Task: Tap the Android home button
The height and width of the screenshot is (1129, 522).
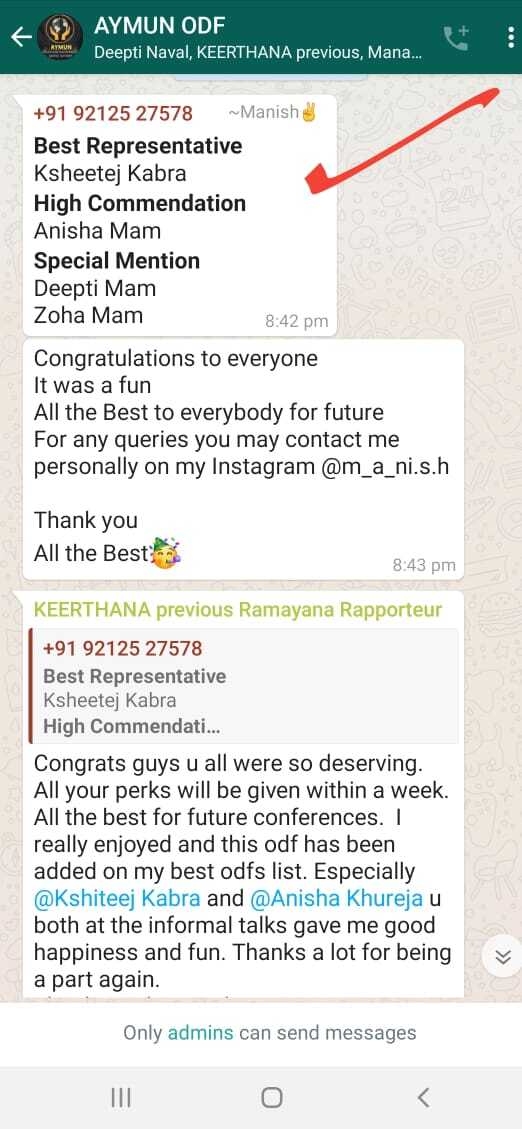Action: [271, 1097]
